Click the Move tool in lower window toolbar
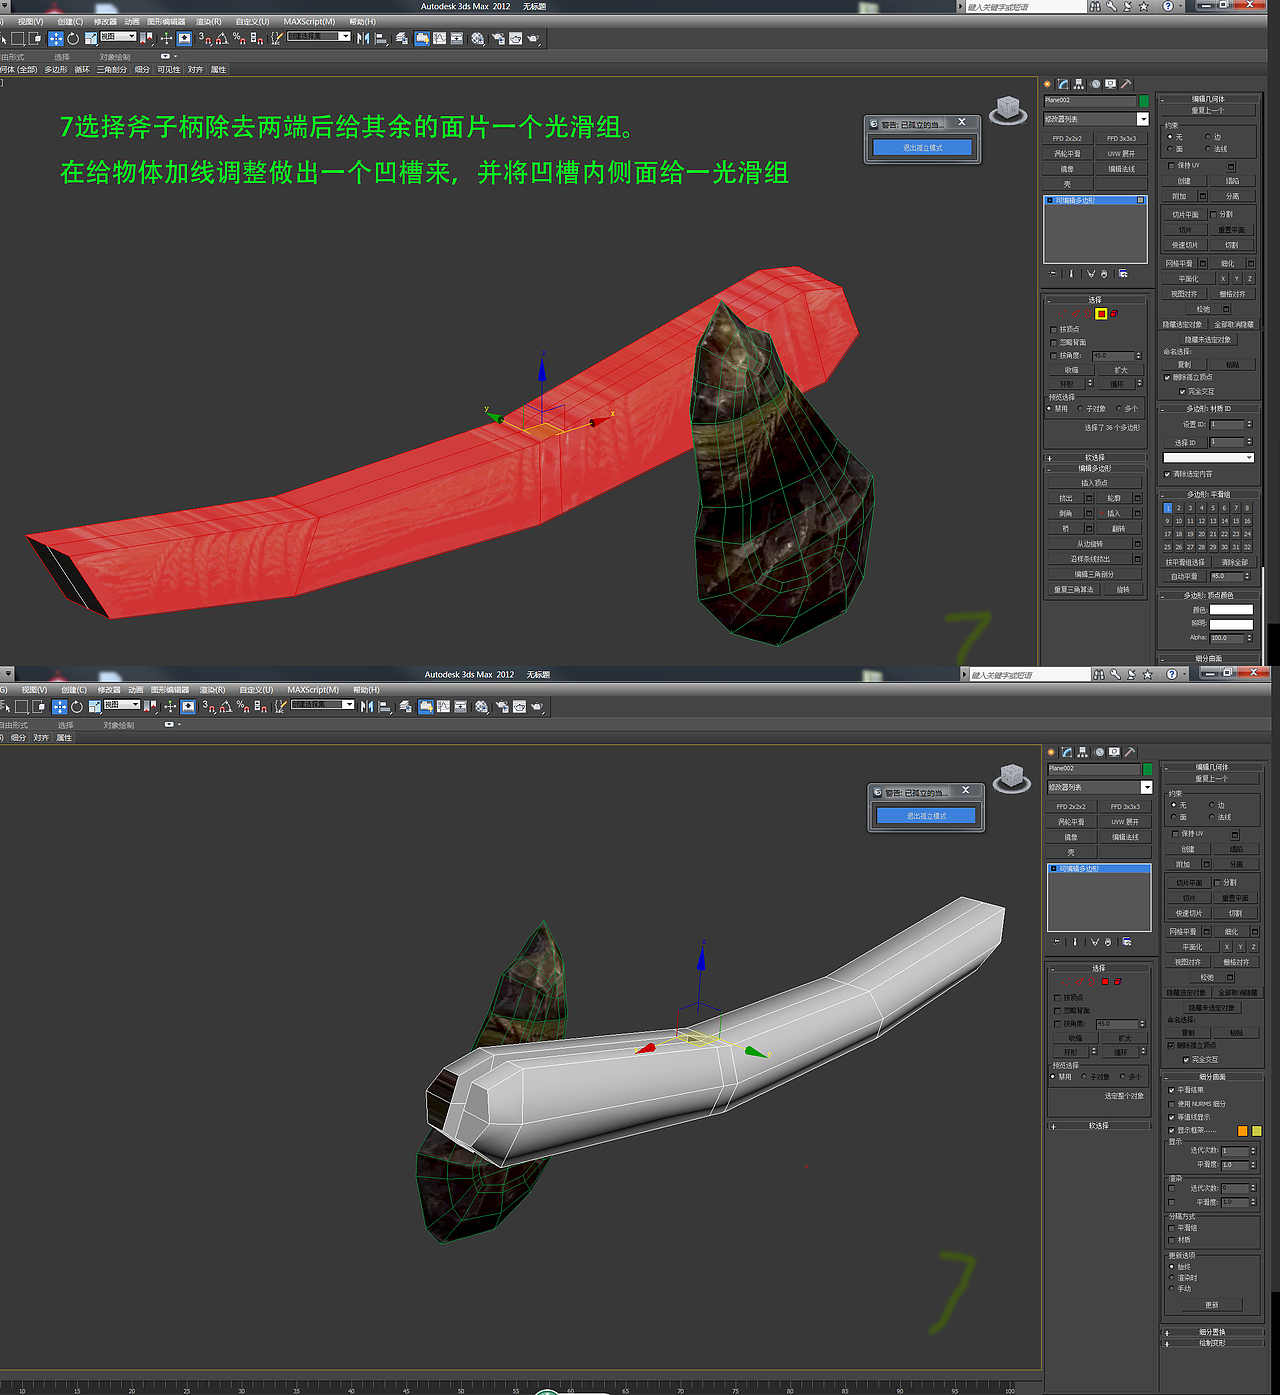The height and width of the screenshot is (1395, 1280). pyautogui.click(x=60, y=706)
